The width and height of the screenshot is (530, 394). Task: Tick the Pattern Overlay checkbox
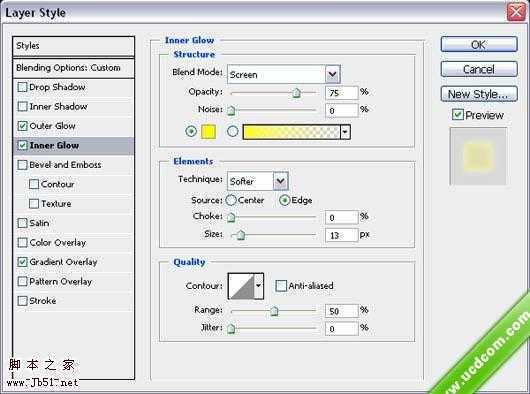coord(22,281)
